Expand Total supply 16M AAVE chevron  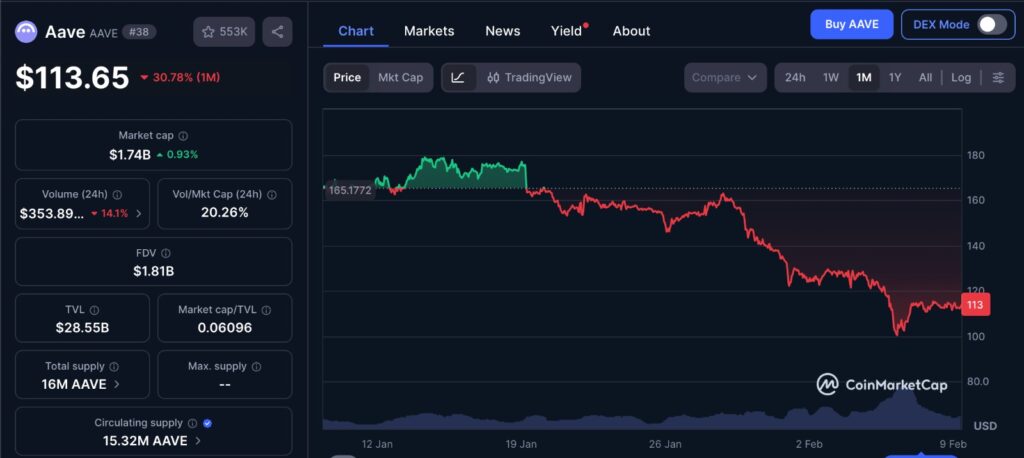pos(117,384)
